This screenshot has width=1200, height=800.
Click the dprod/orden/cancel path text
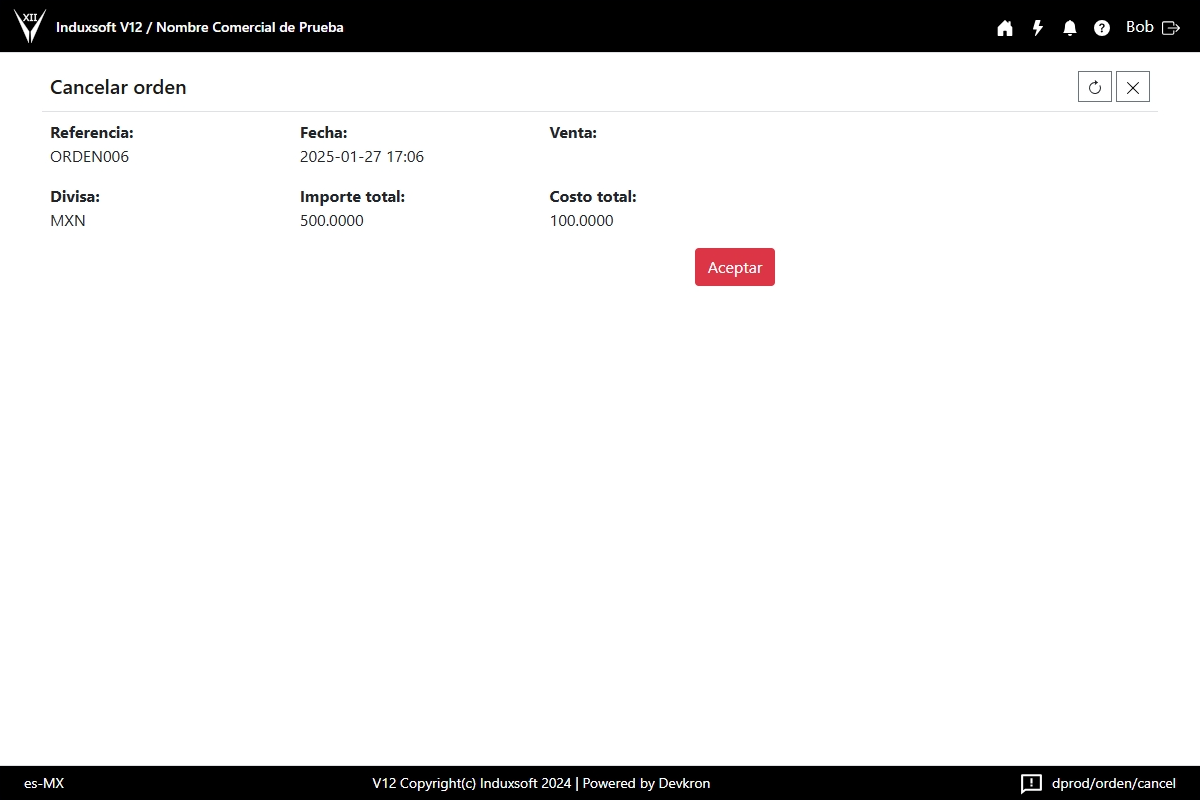[x=1114, y=783]
